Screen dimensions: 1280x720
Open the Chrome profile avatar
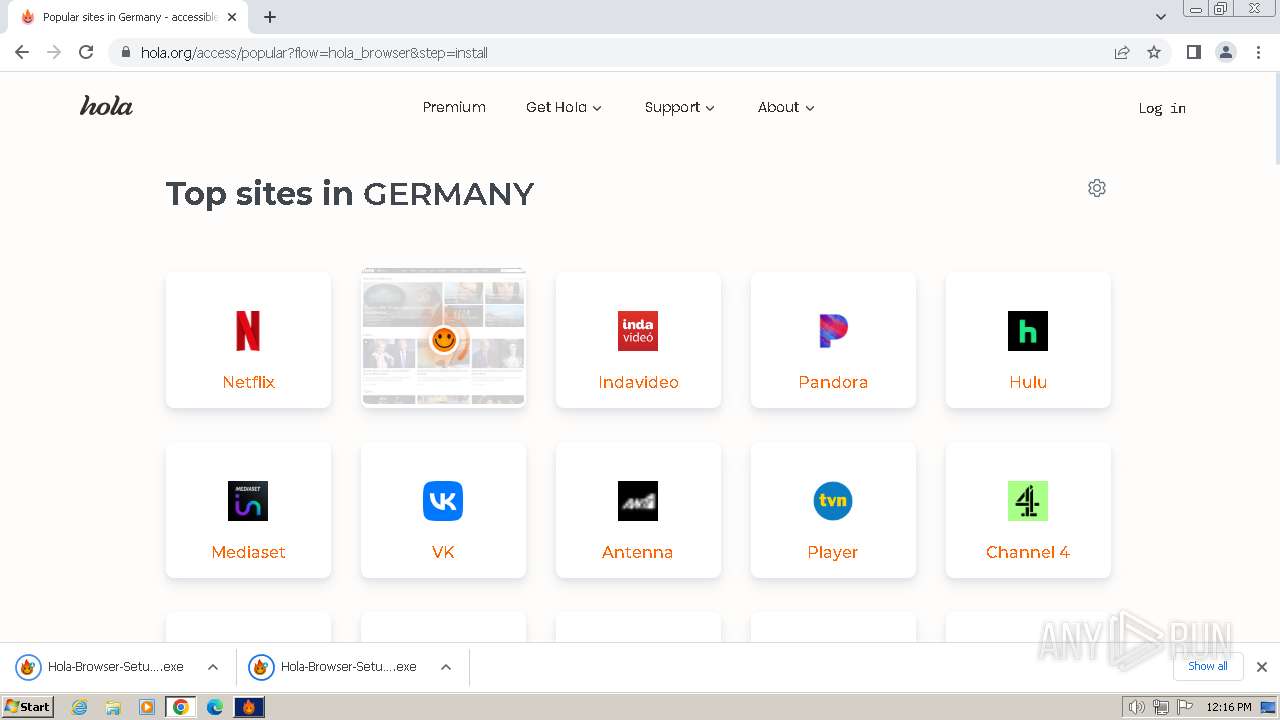[1226, 52]
